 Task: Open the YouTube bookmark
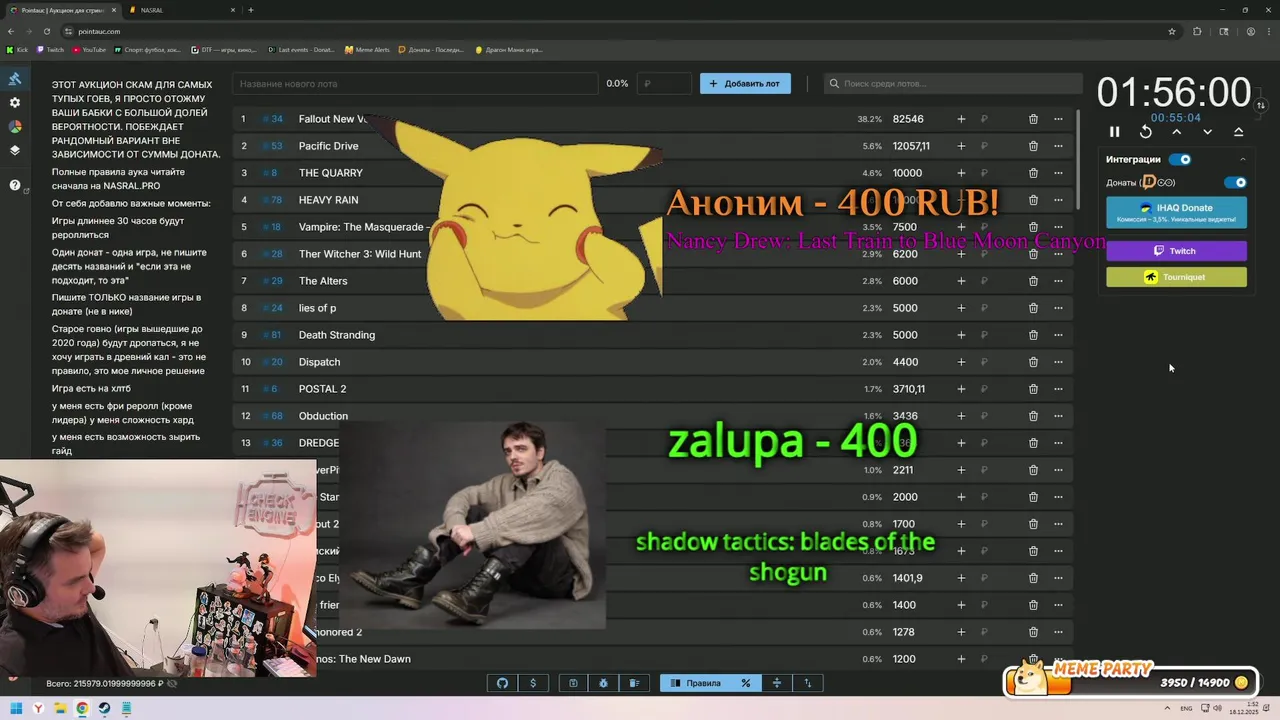[x=89, y=50]
